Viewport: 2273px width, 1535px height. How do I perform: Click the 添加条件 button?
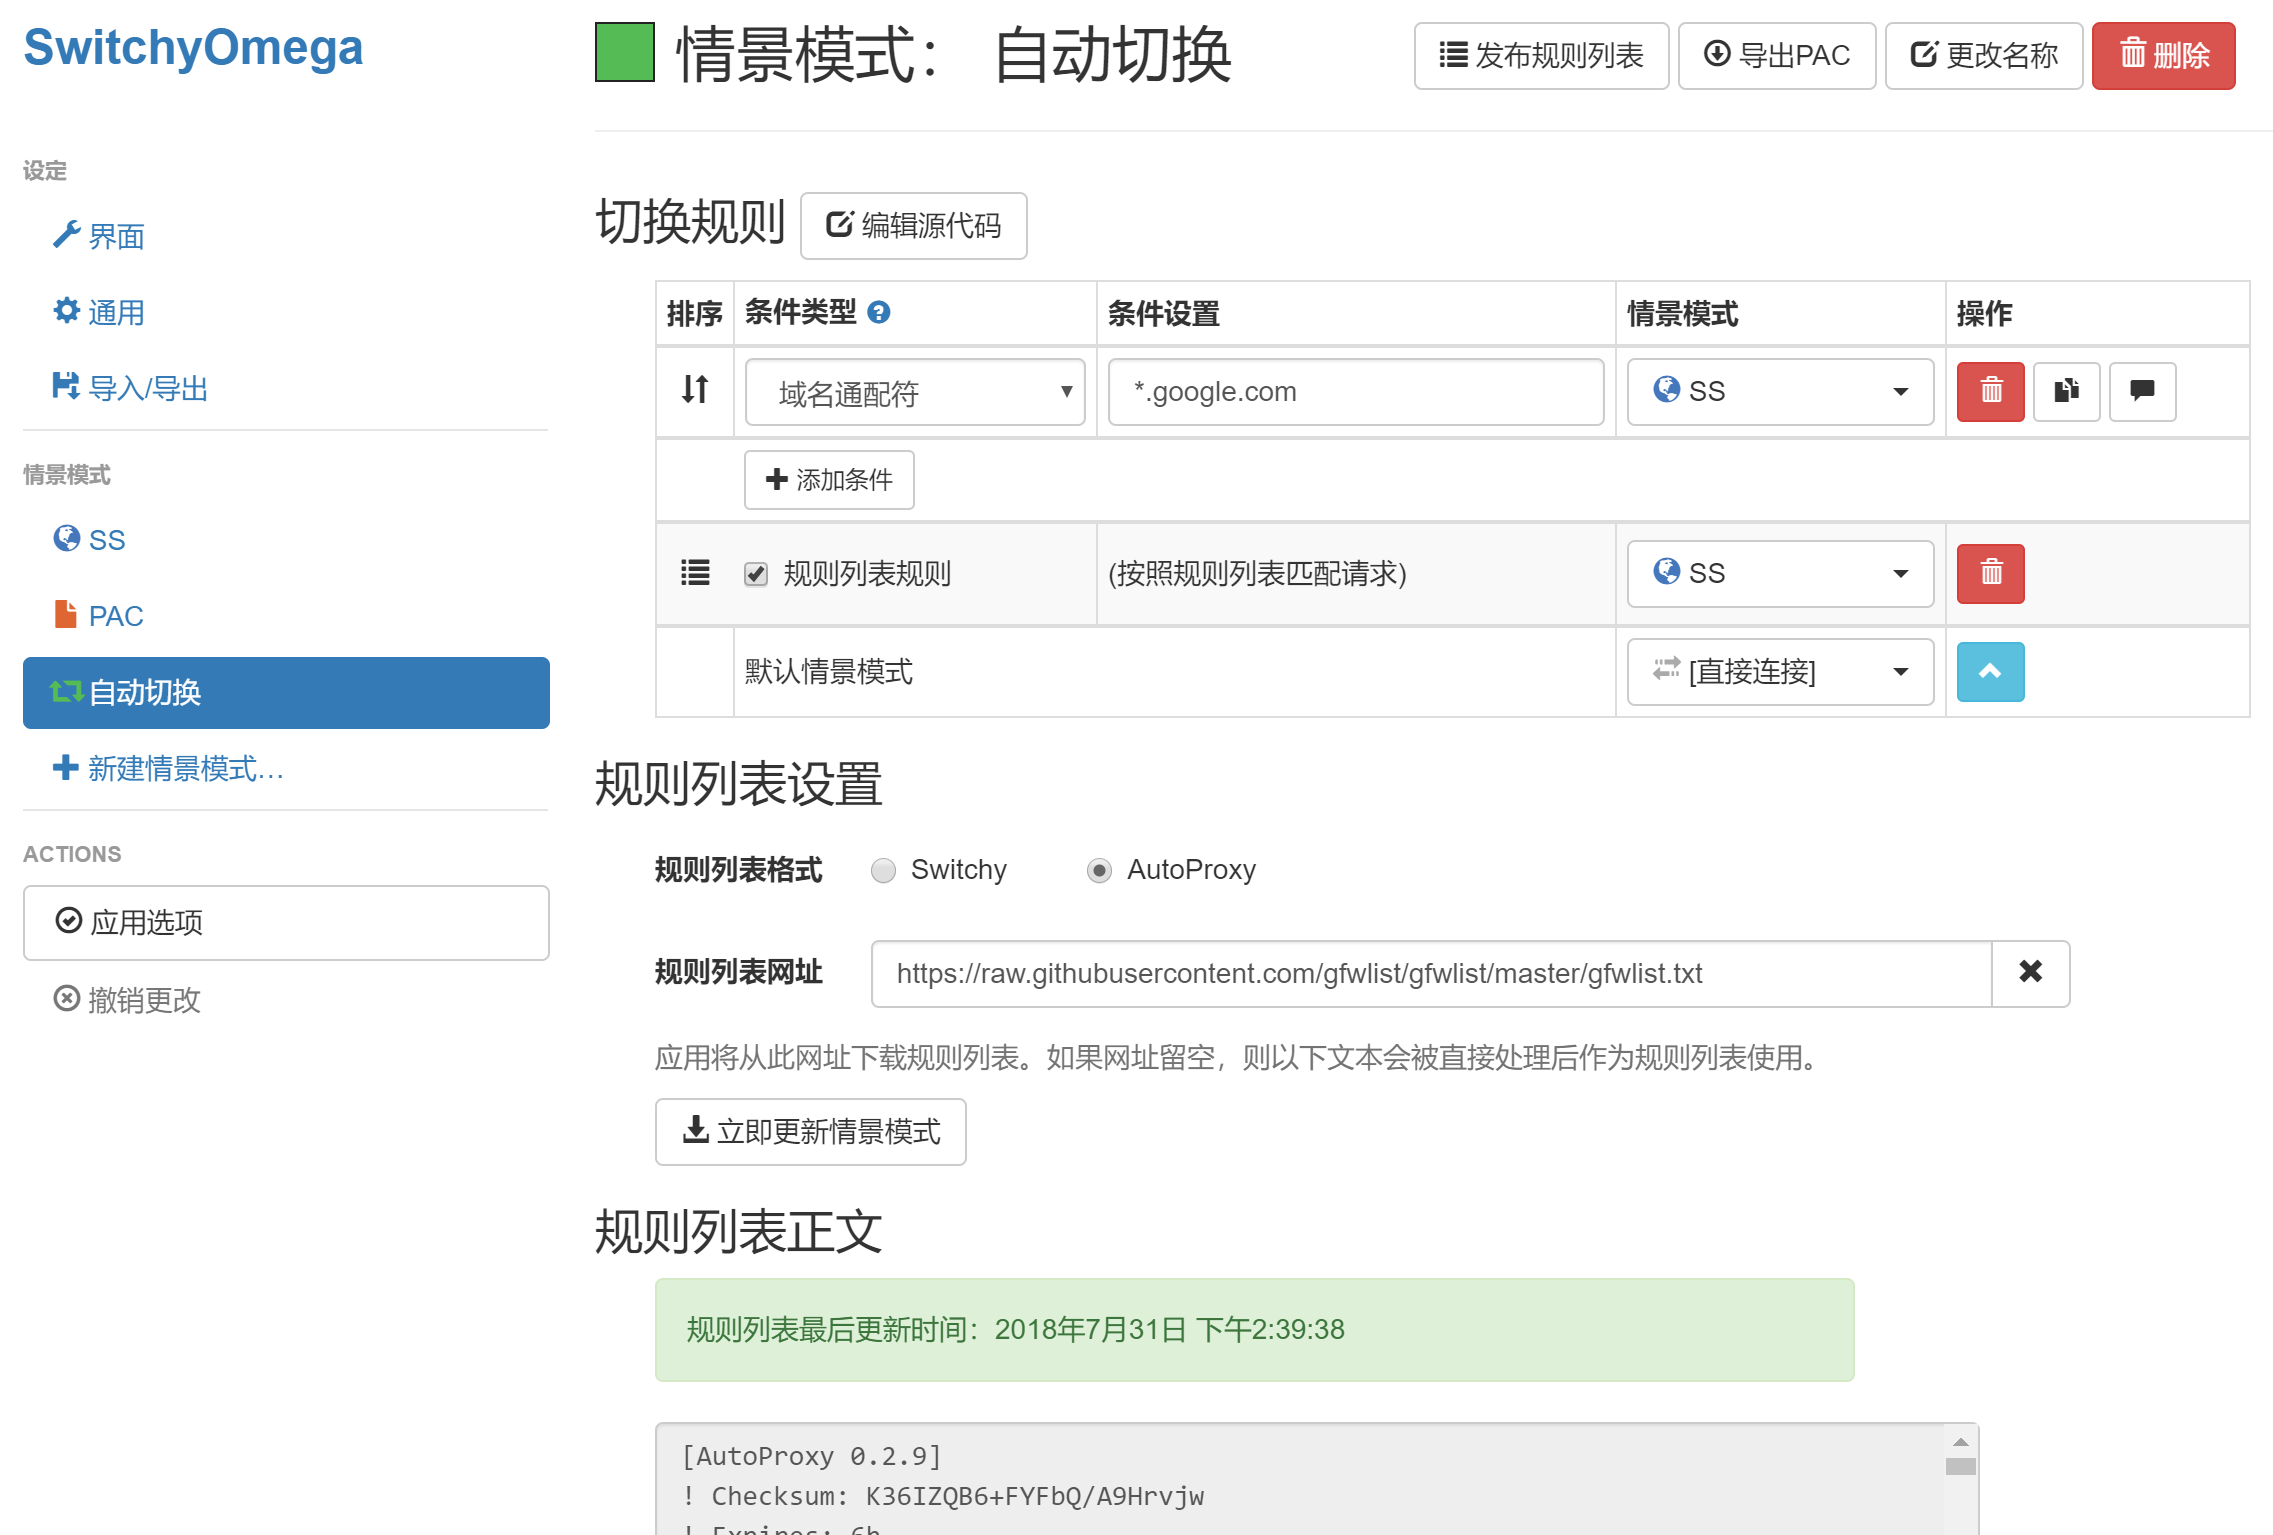[x=828, y=480]
